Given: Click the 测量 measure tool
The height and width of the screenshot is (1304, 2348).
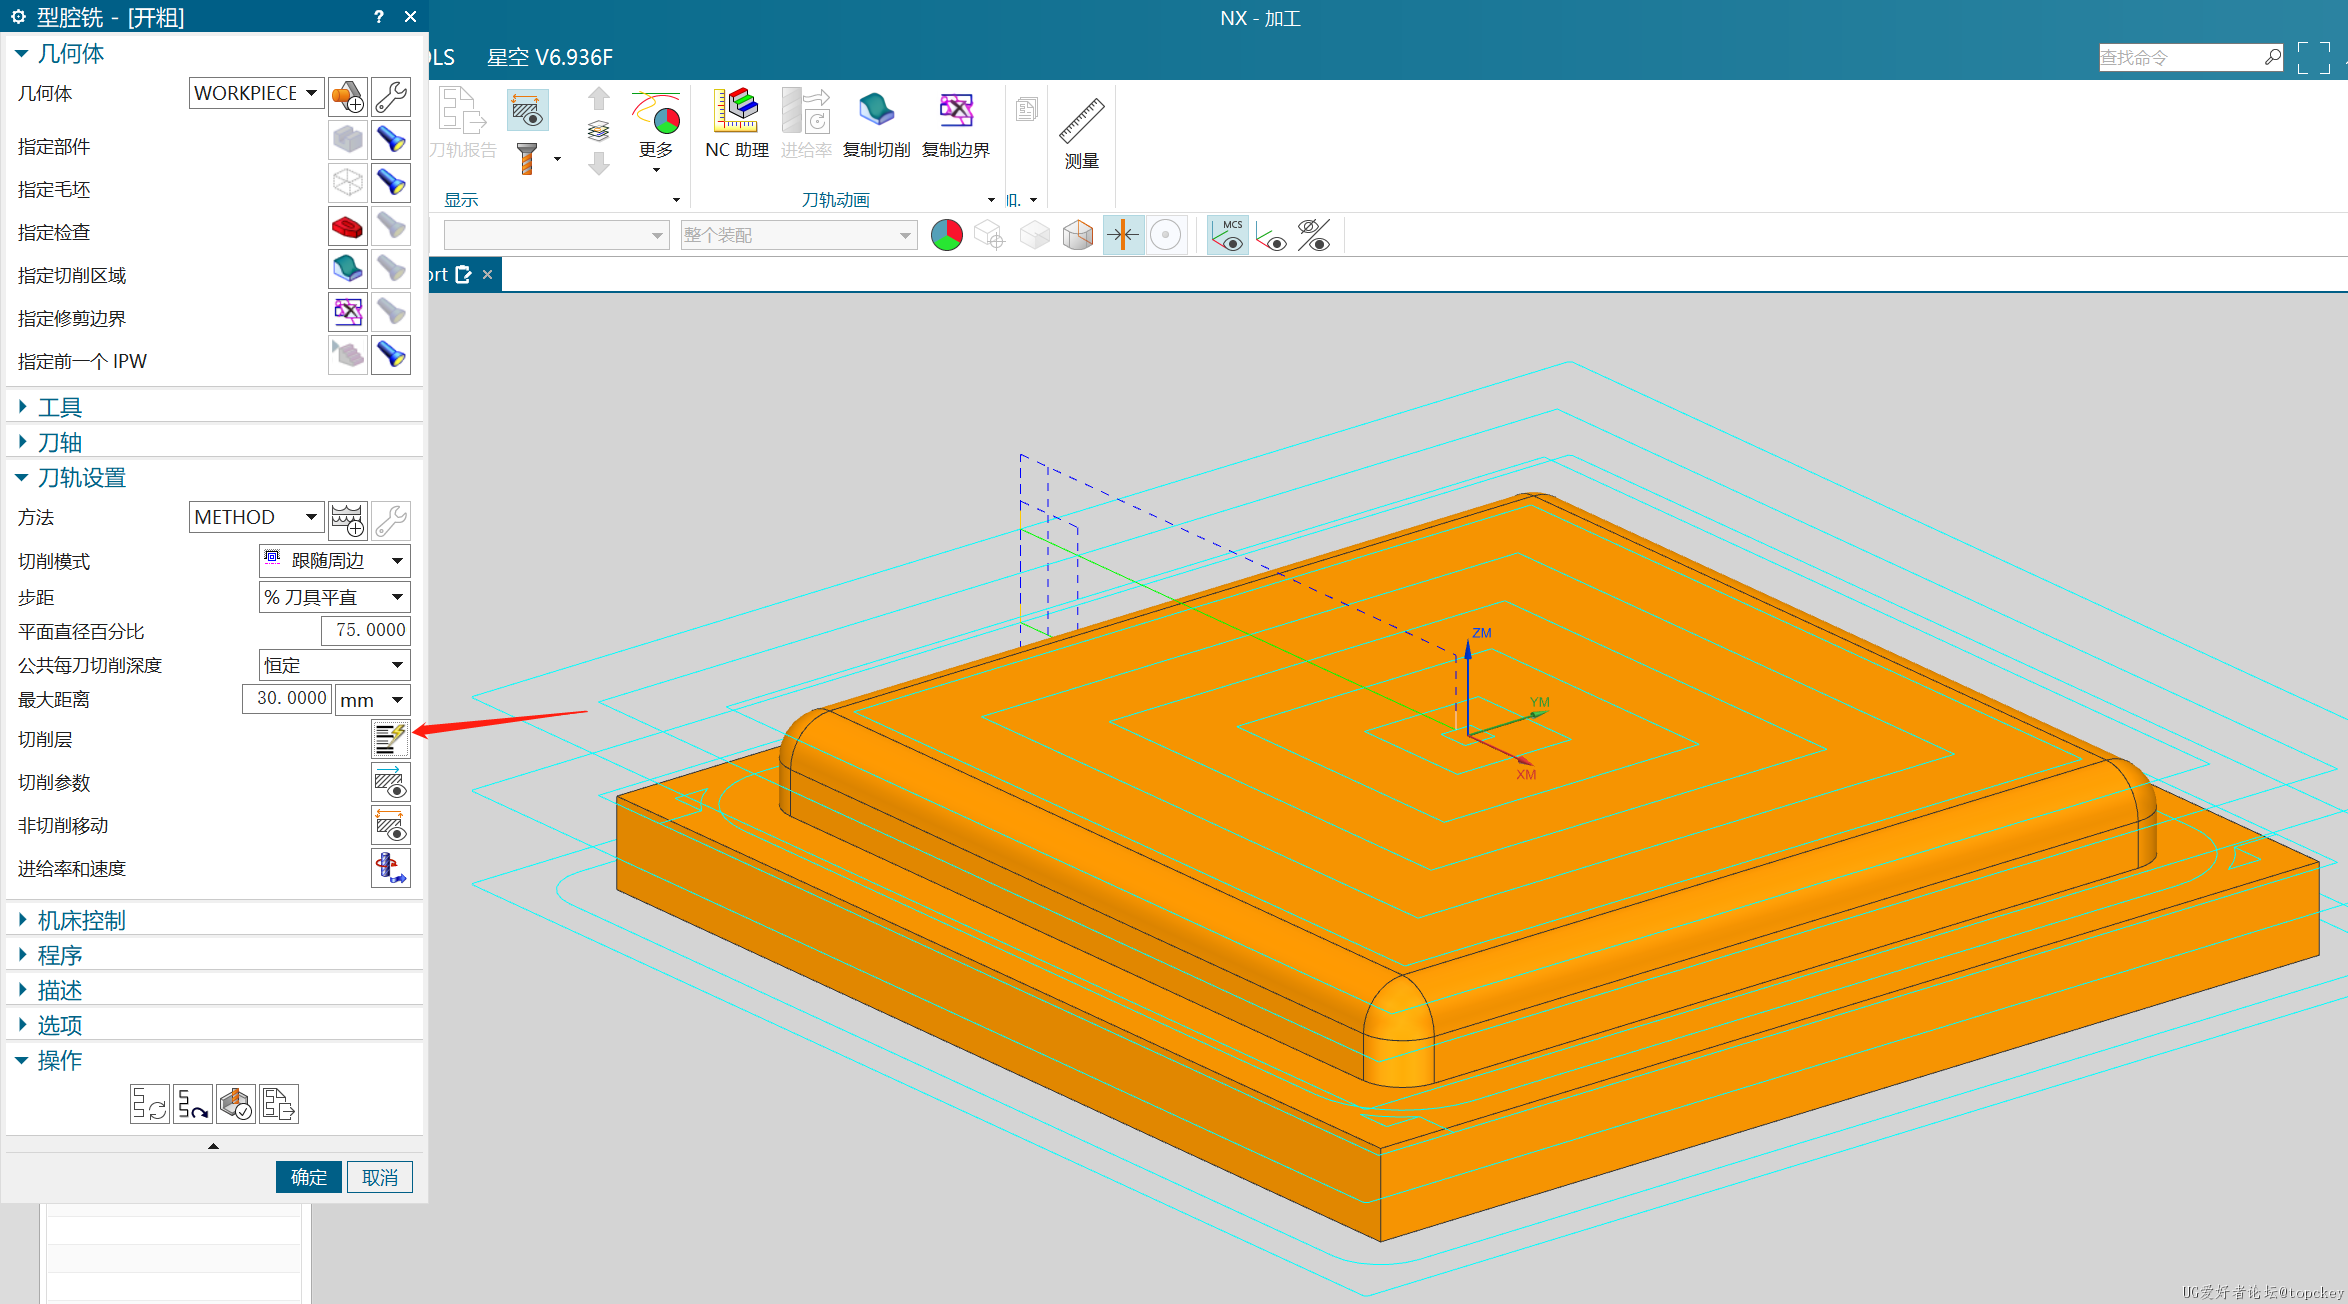Looking at the screenshot, I should [1081, 134].
